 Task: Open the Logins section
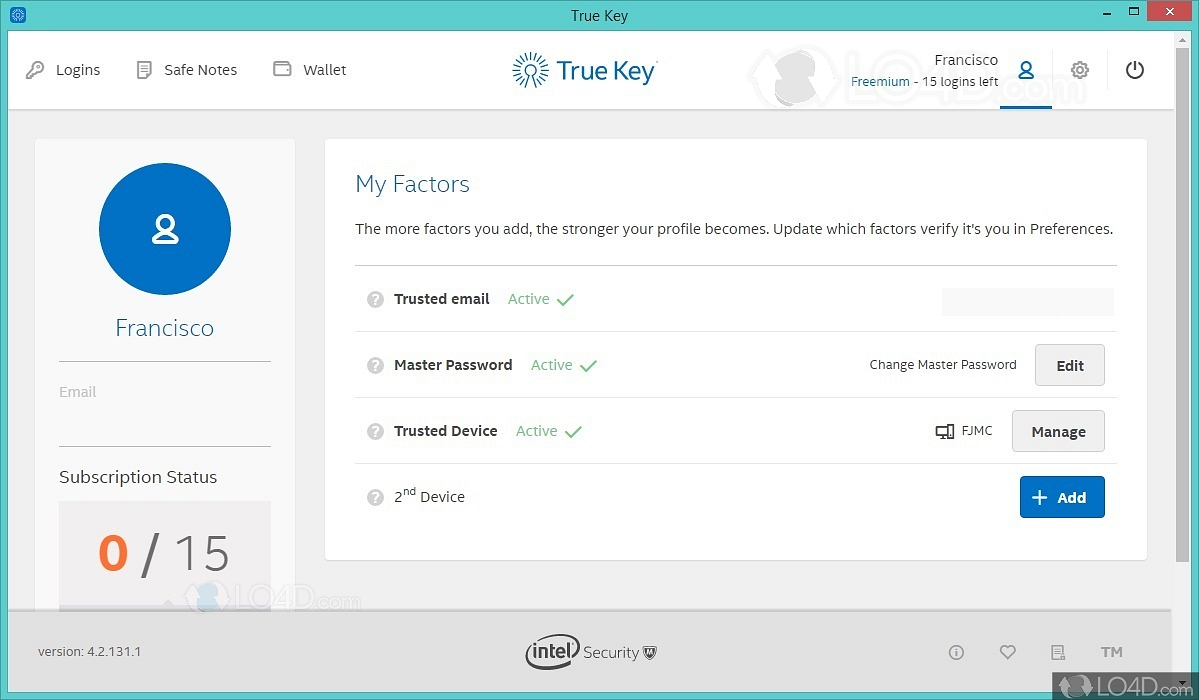(x=63, y=69)
